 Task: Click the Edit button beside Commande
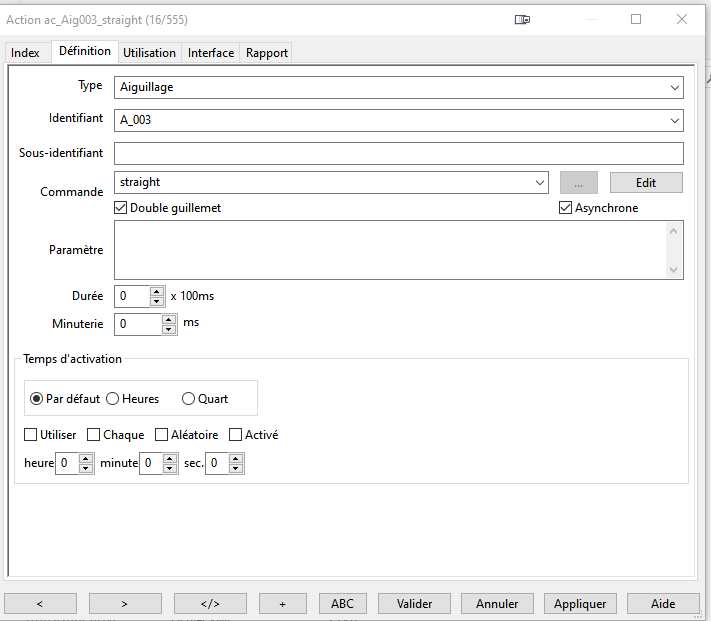coord(646,183)
